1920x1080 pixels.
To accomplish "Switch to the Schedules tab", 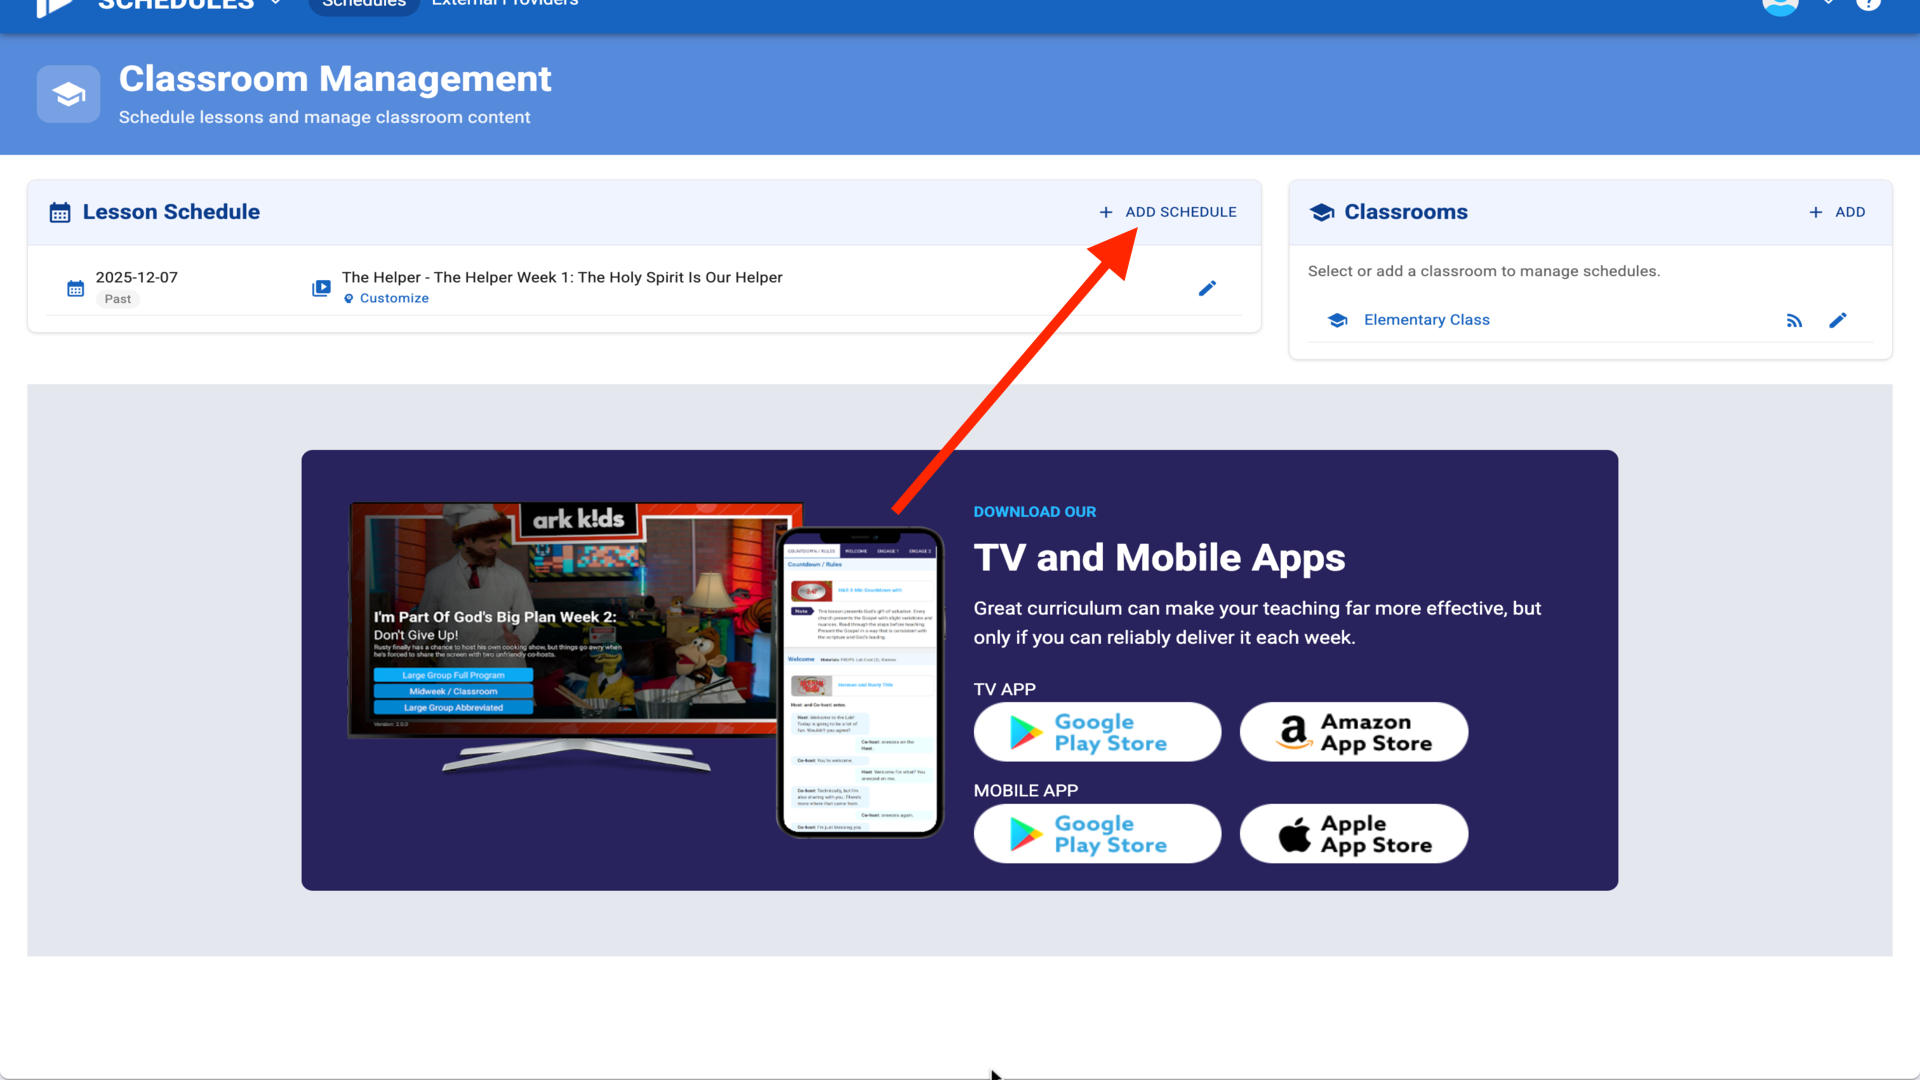I will point(364,4).
